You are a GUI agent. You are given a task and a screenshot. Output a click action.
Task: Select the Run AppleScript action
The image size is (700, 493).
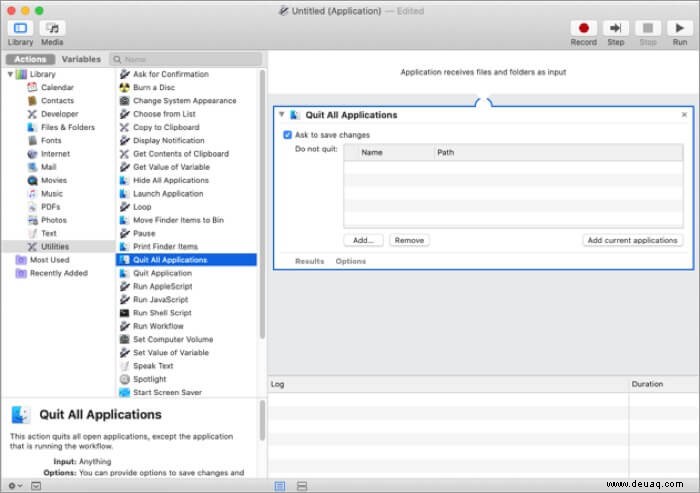pyautogui.click(x=162, y=286)
